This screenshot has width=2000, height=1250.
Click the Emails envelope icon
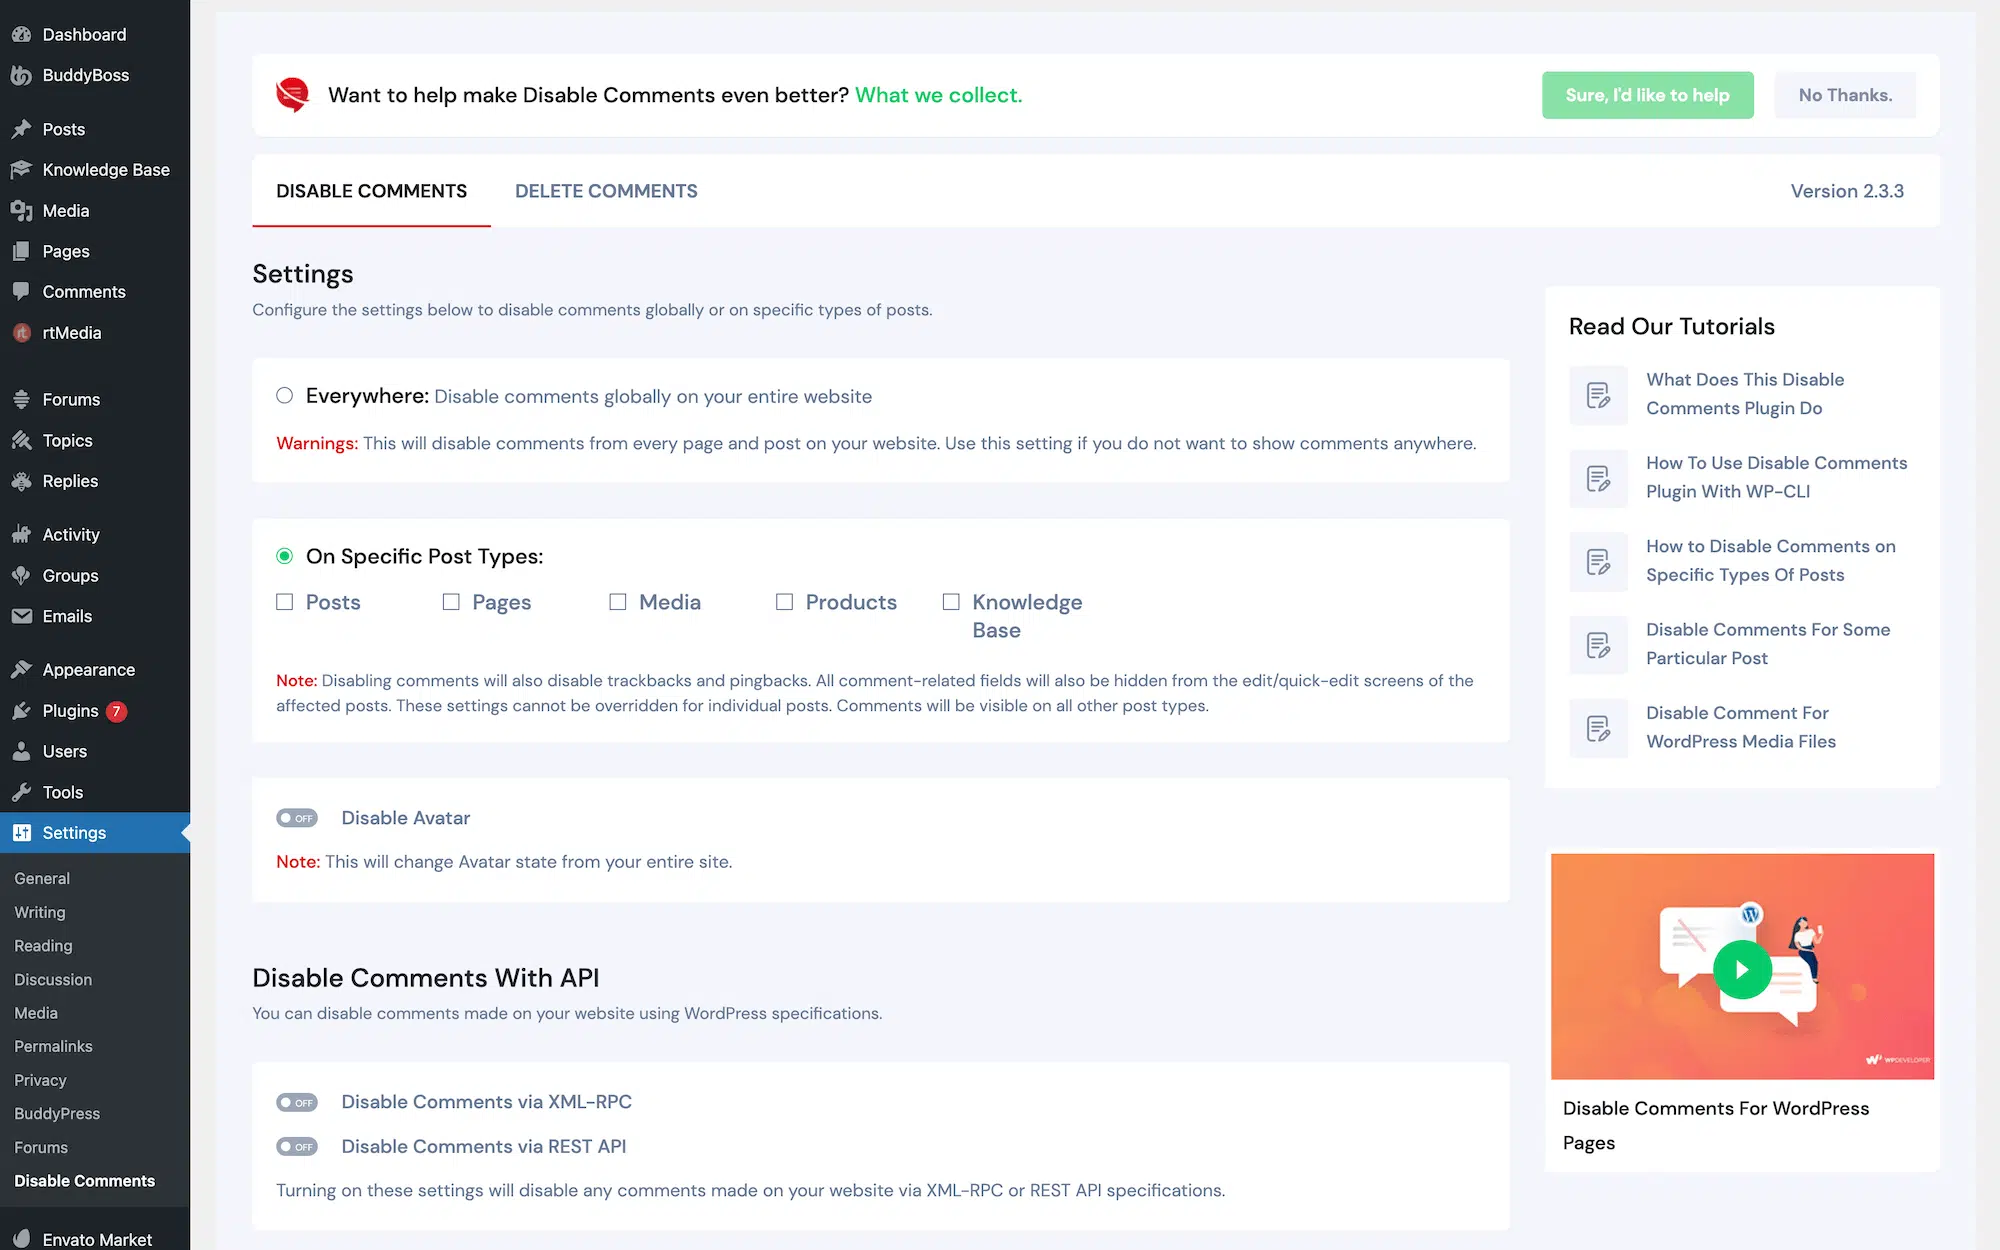tap(21, 616)
